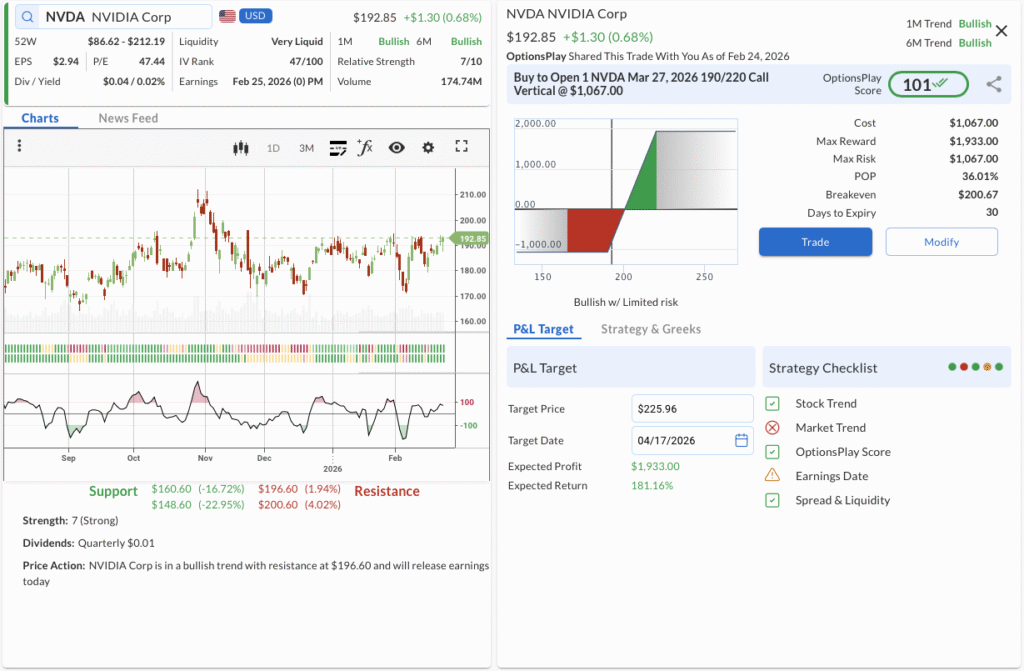Open the 1D interval dropdown
This screenshot has width=1024, height=671.
pyautogui.click(x=273, y=148)
